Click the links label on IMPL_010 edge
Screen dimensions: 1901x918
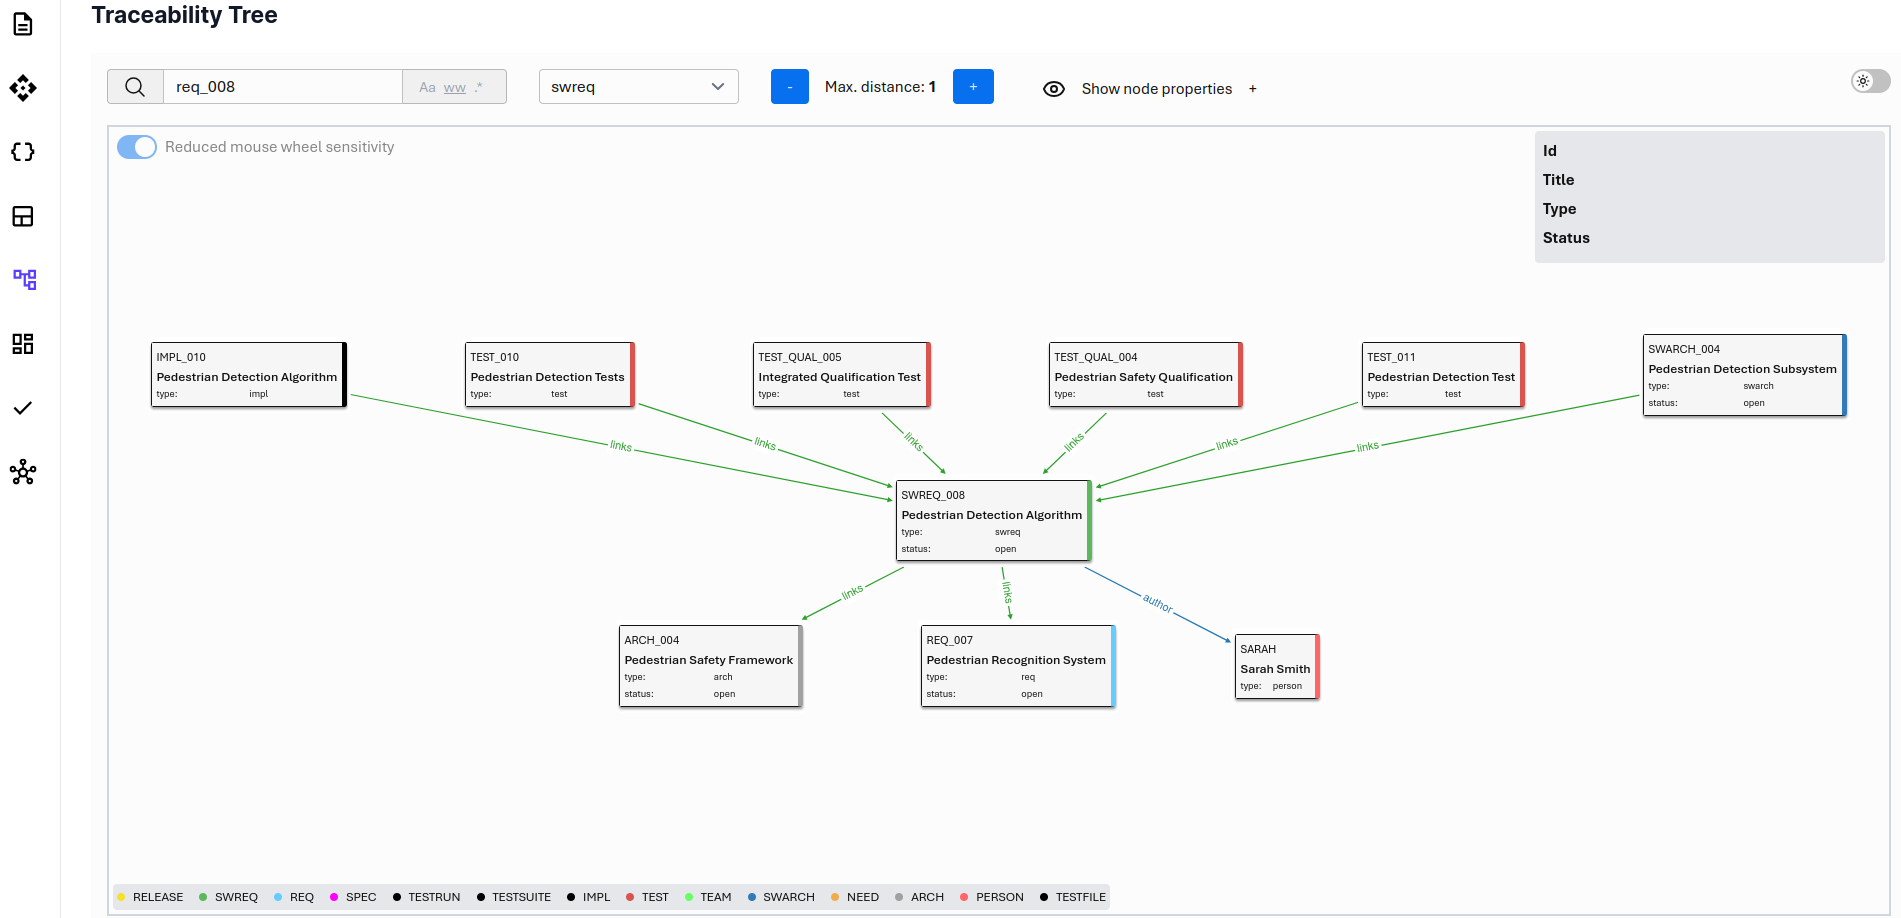(x=621, y=446)
